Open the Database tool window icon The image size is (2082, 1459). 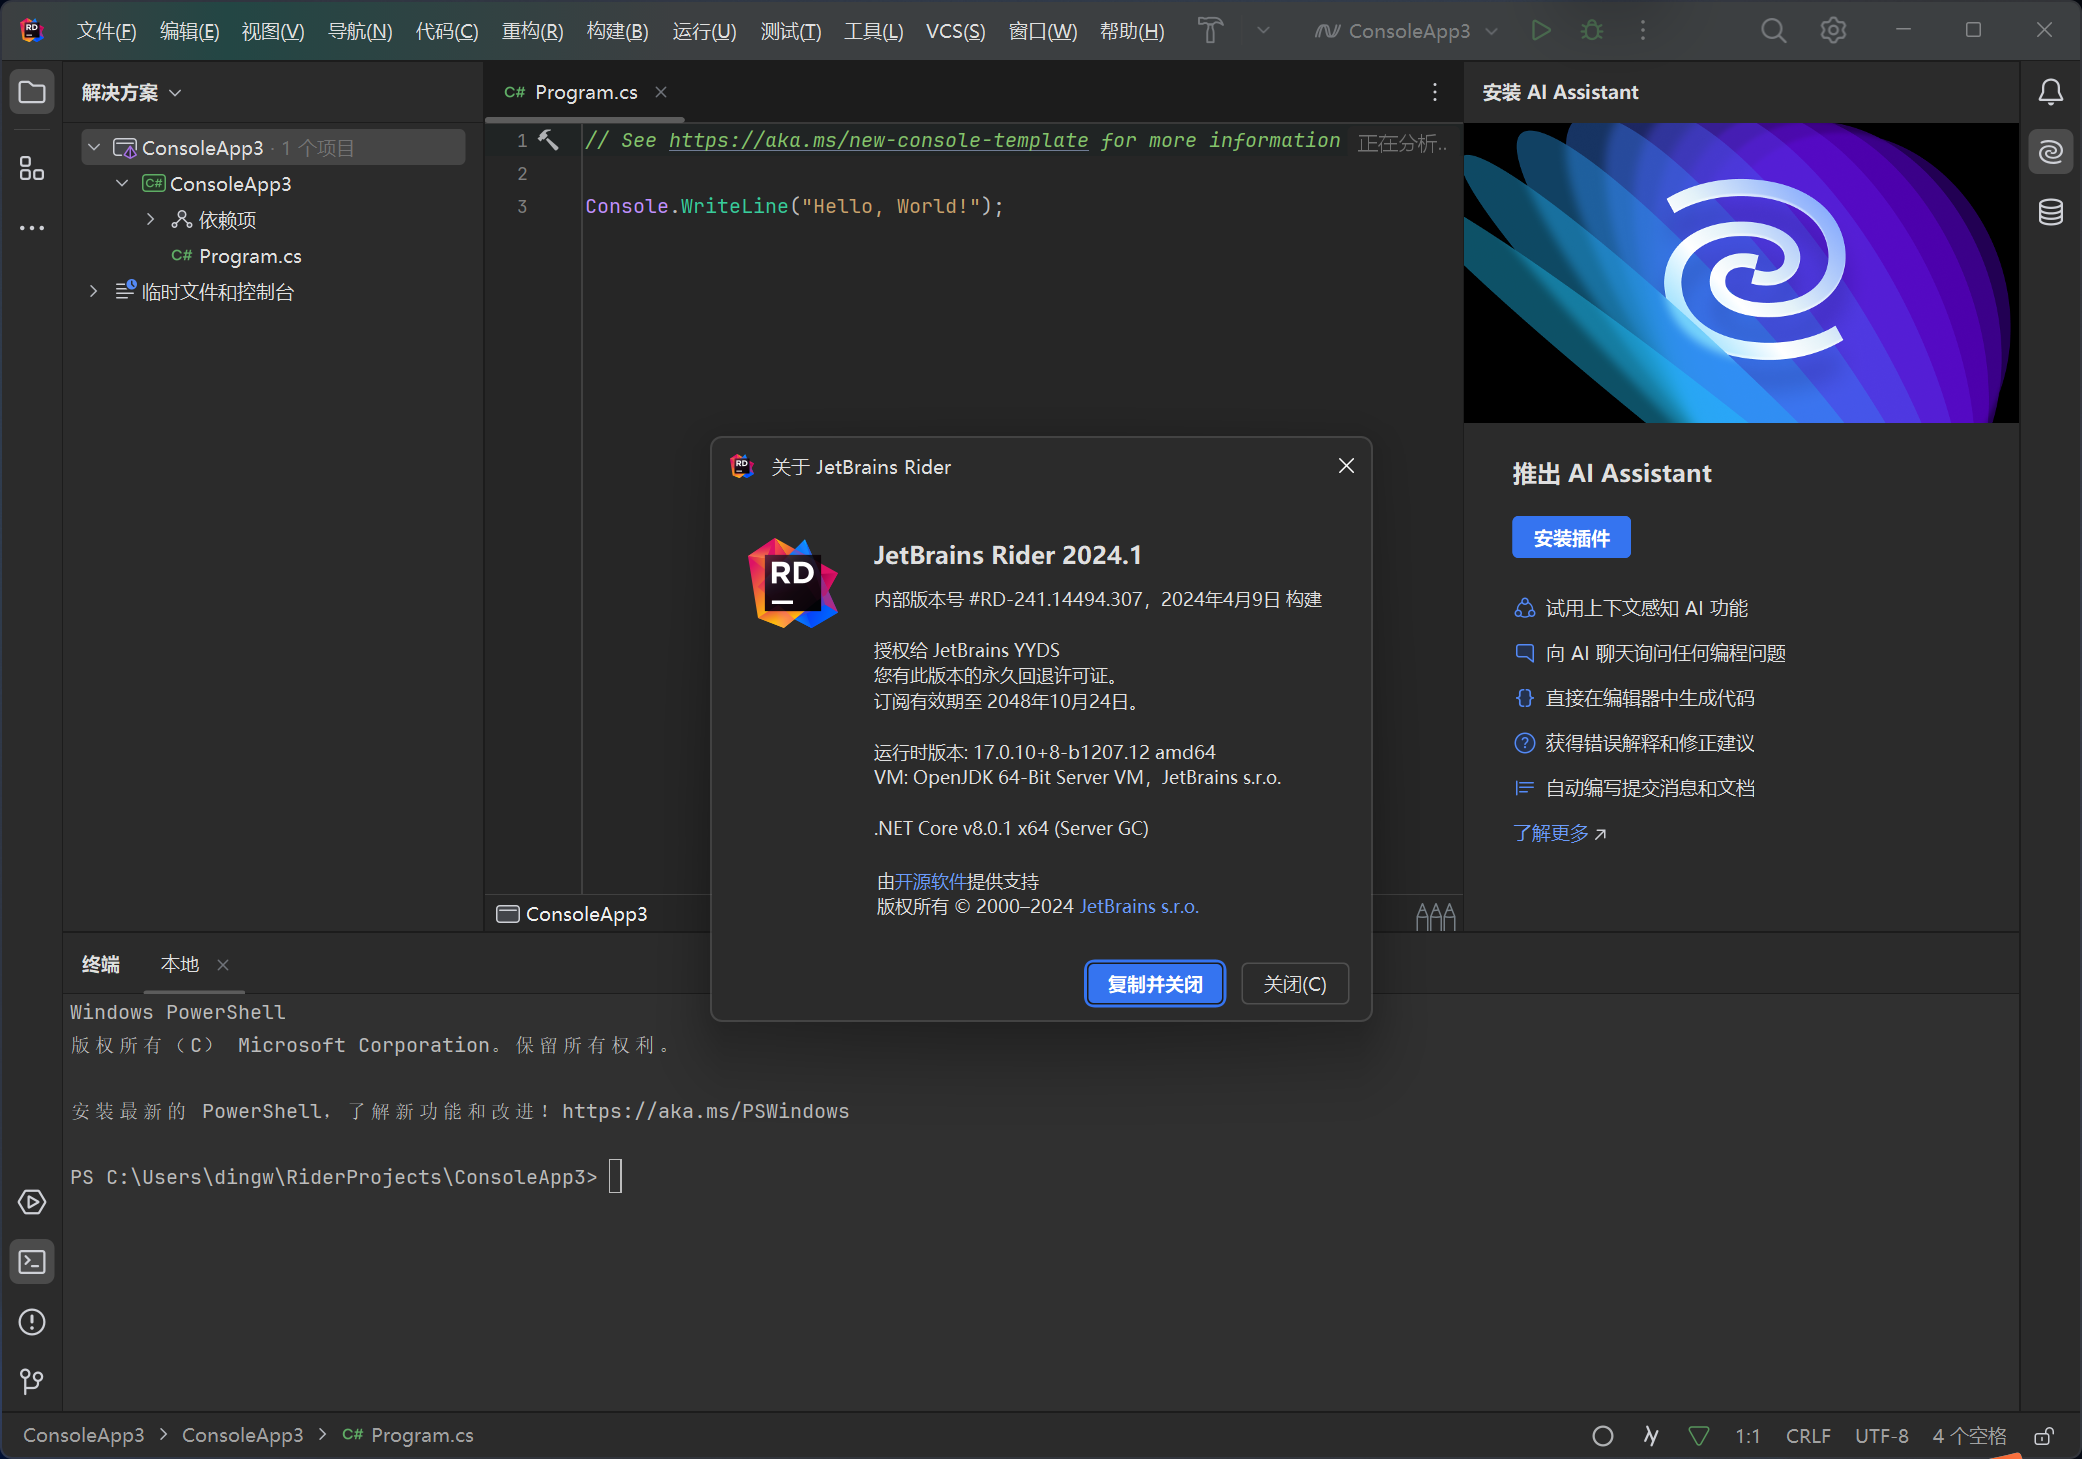tap(2050, 212)
